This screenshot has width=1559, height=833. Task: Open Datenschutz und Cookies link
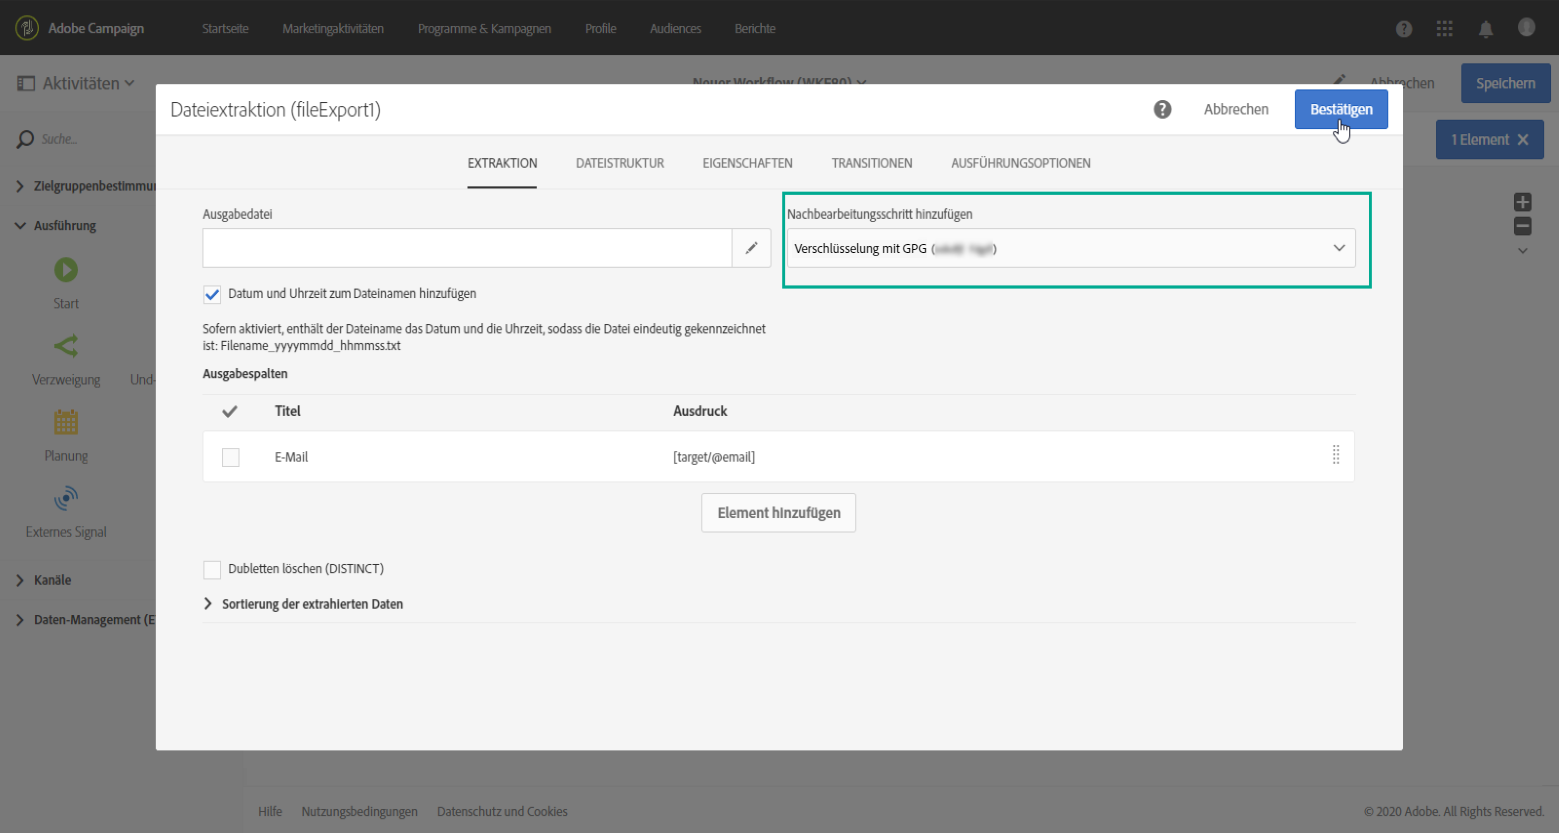502,812
